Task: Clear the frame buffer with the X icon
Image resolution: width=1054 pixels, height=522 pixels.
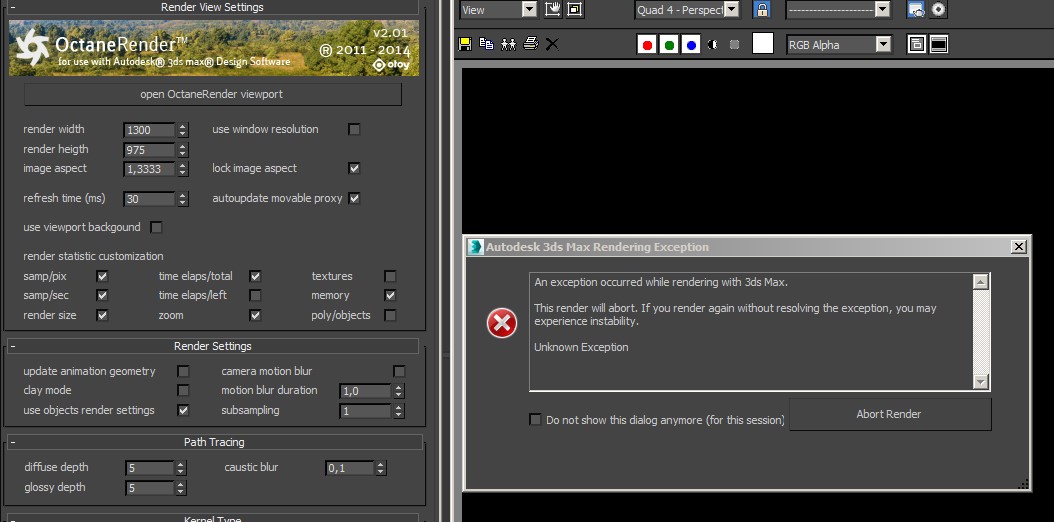Action: coord(552,44)
